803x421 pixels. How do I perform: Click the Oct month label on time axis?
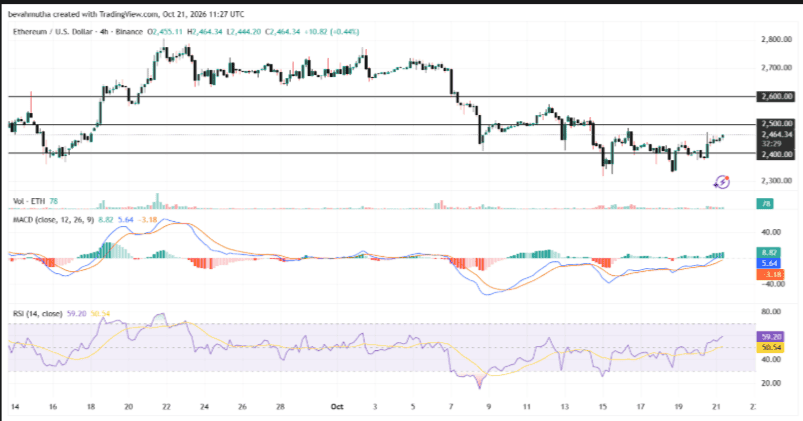point(337,407)
